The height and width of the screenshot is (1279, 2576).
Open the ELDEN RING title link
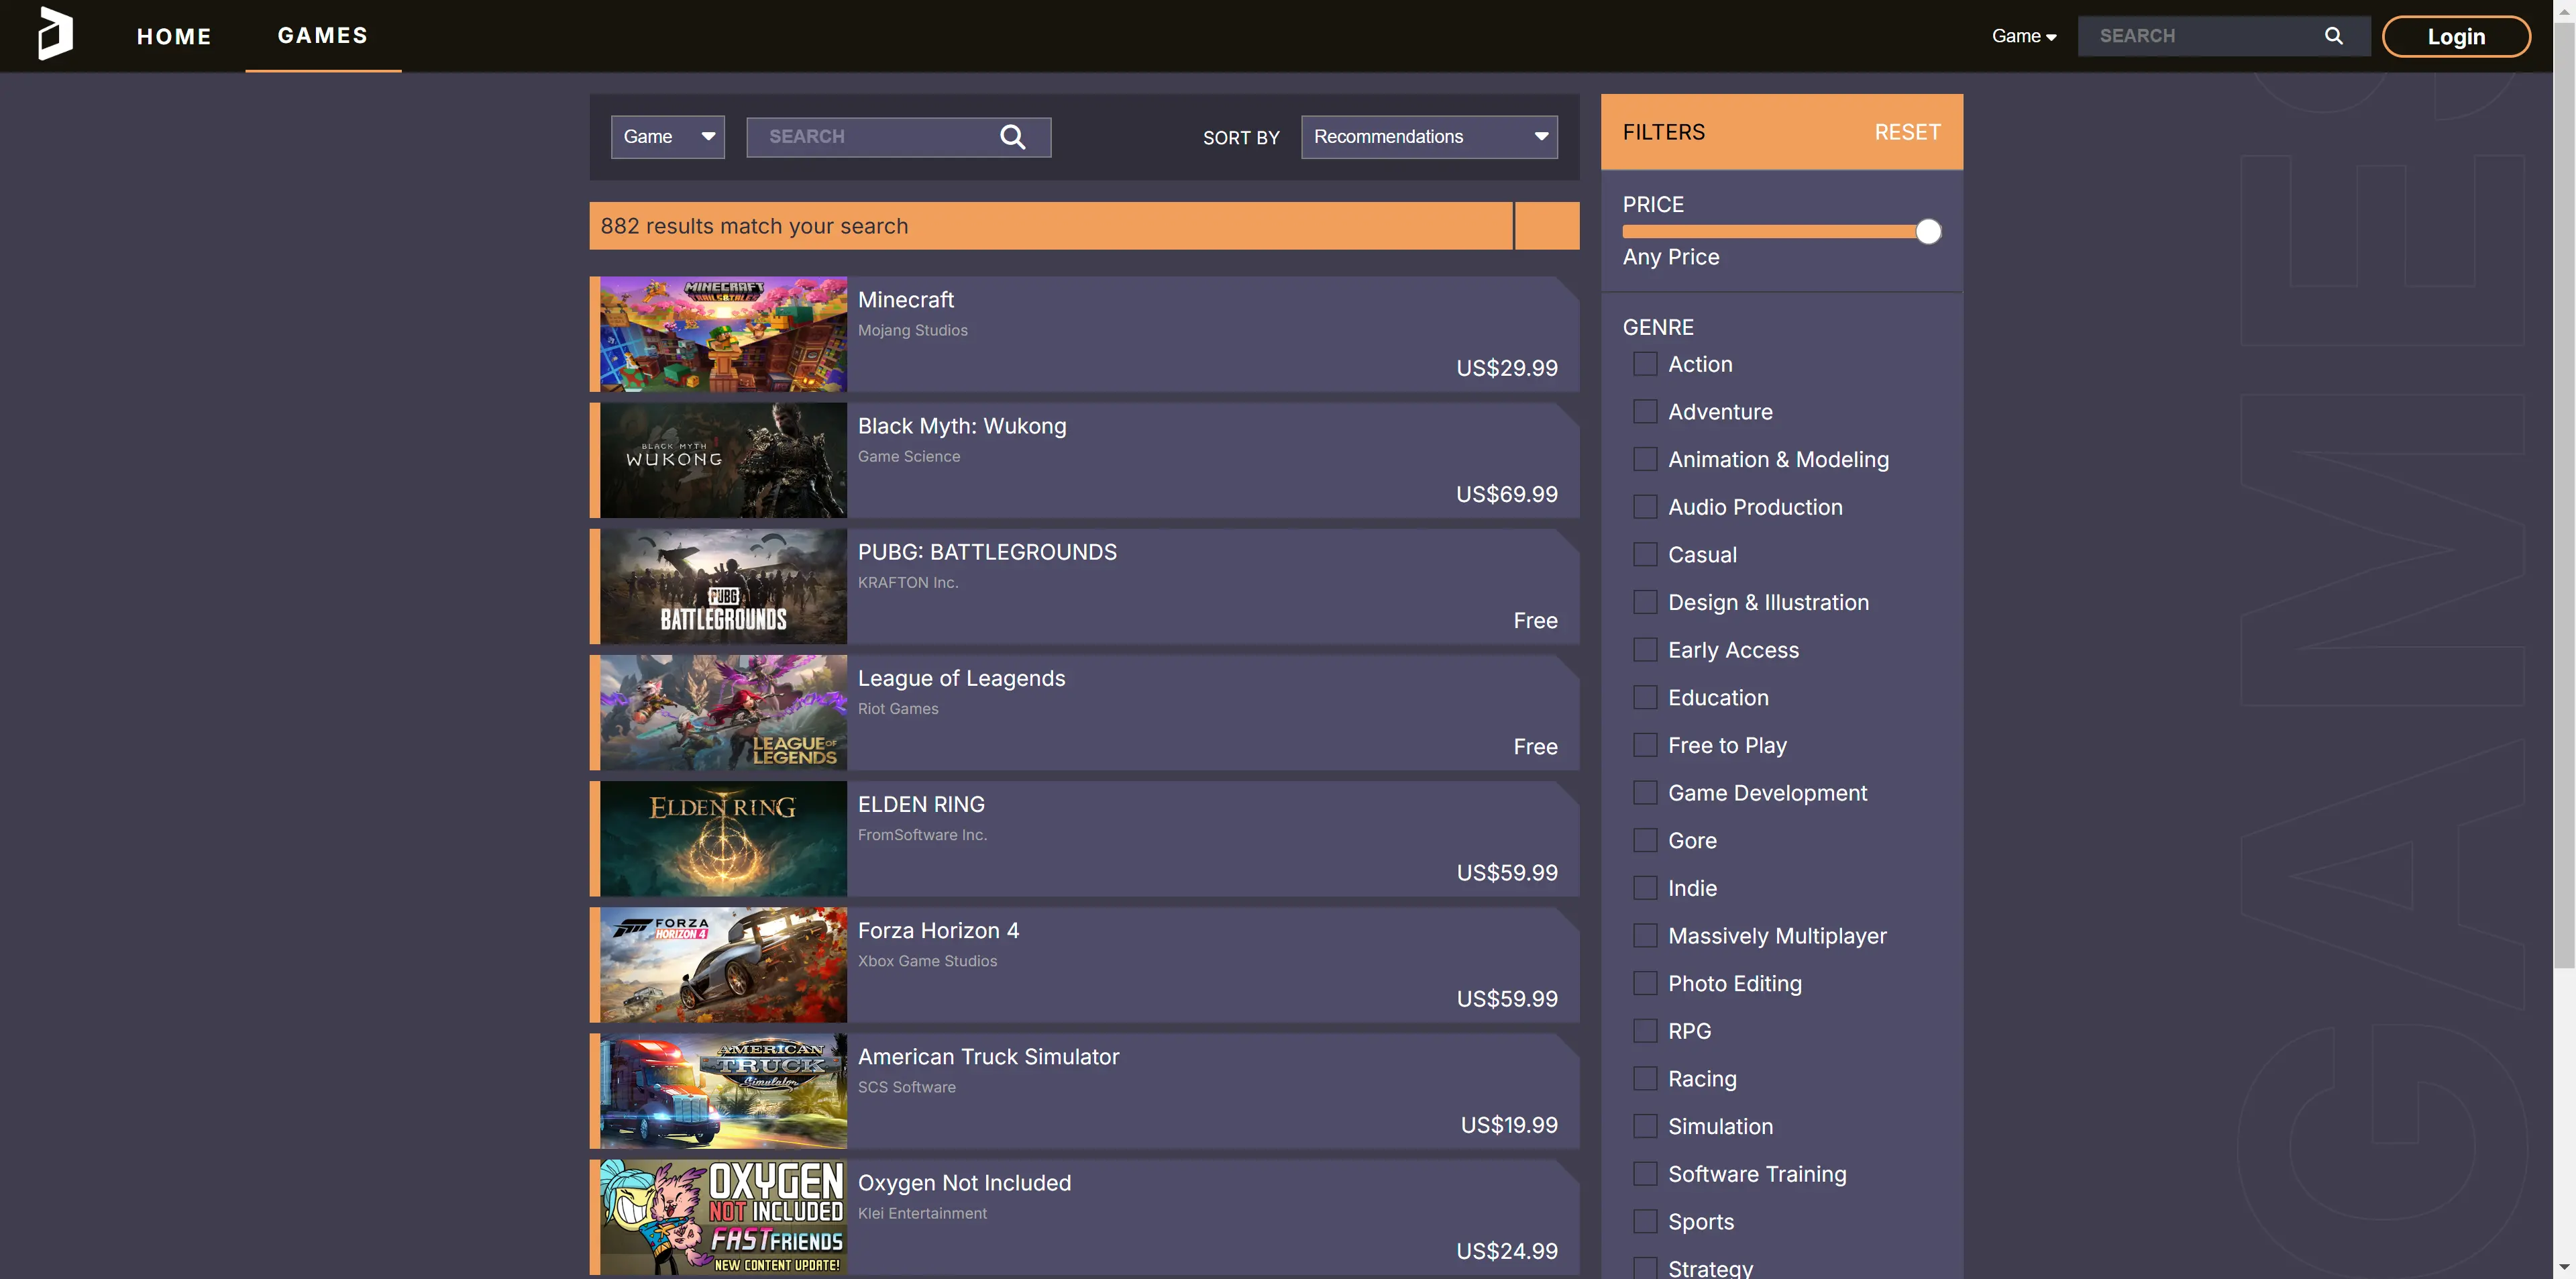921,804
